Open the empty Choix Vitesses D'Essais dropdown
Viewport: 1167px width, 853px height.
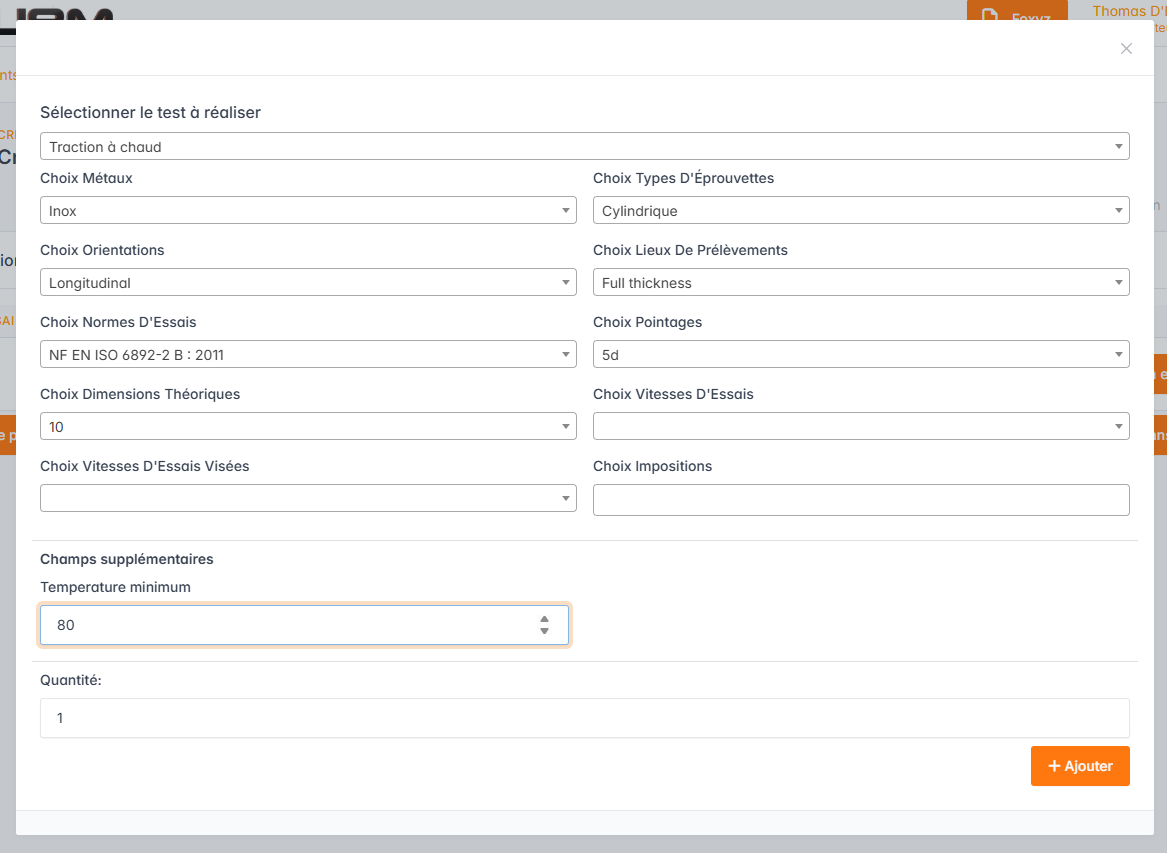click(860, 427)
